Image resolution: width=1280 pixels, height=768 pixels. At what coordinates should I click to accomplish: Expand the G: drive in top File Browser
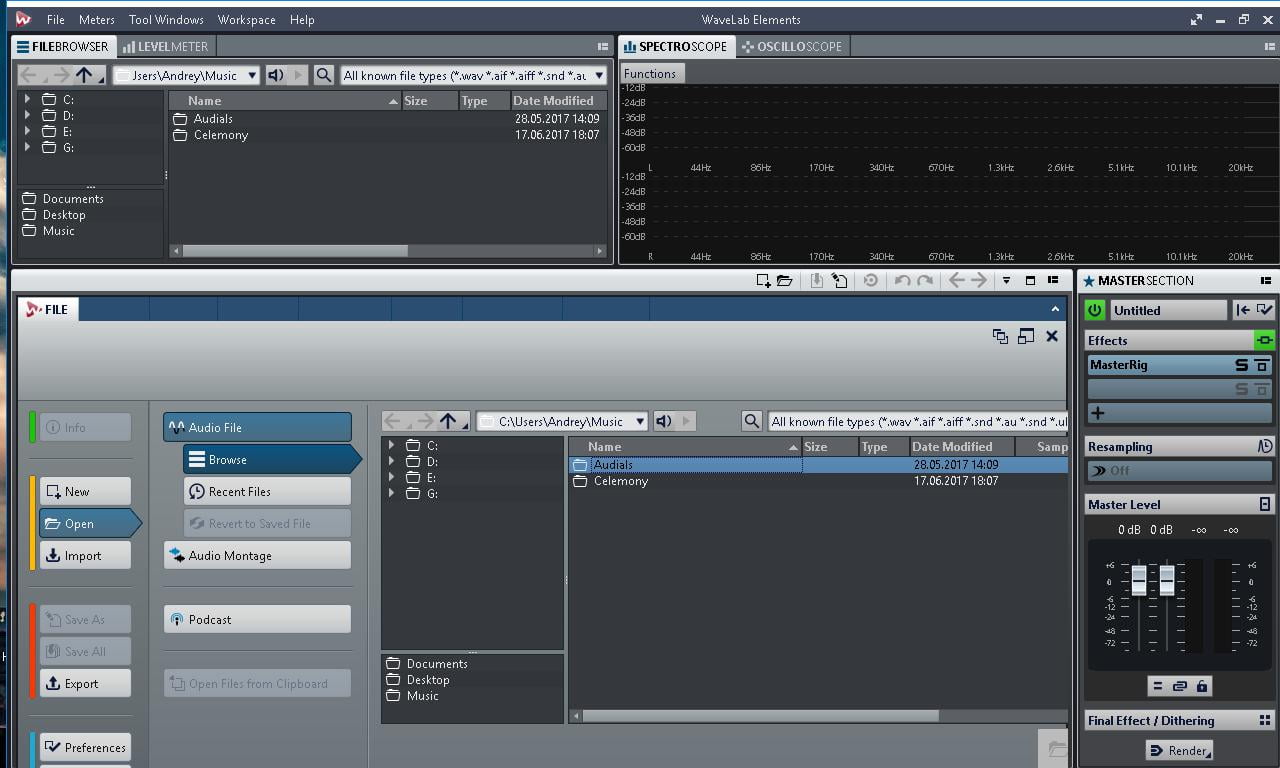tap(27, 147)
